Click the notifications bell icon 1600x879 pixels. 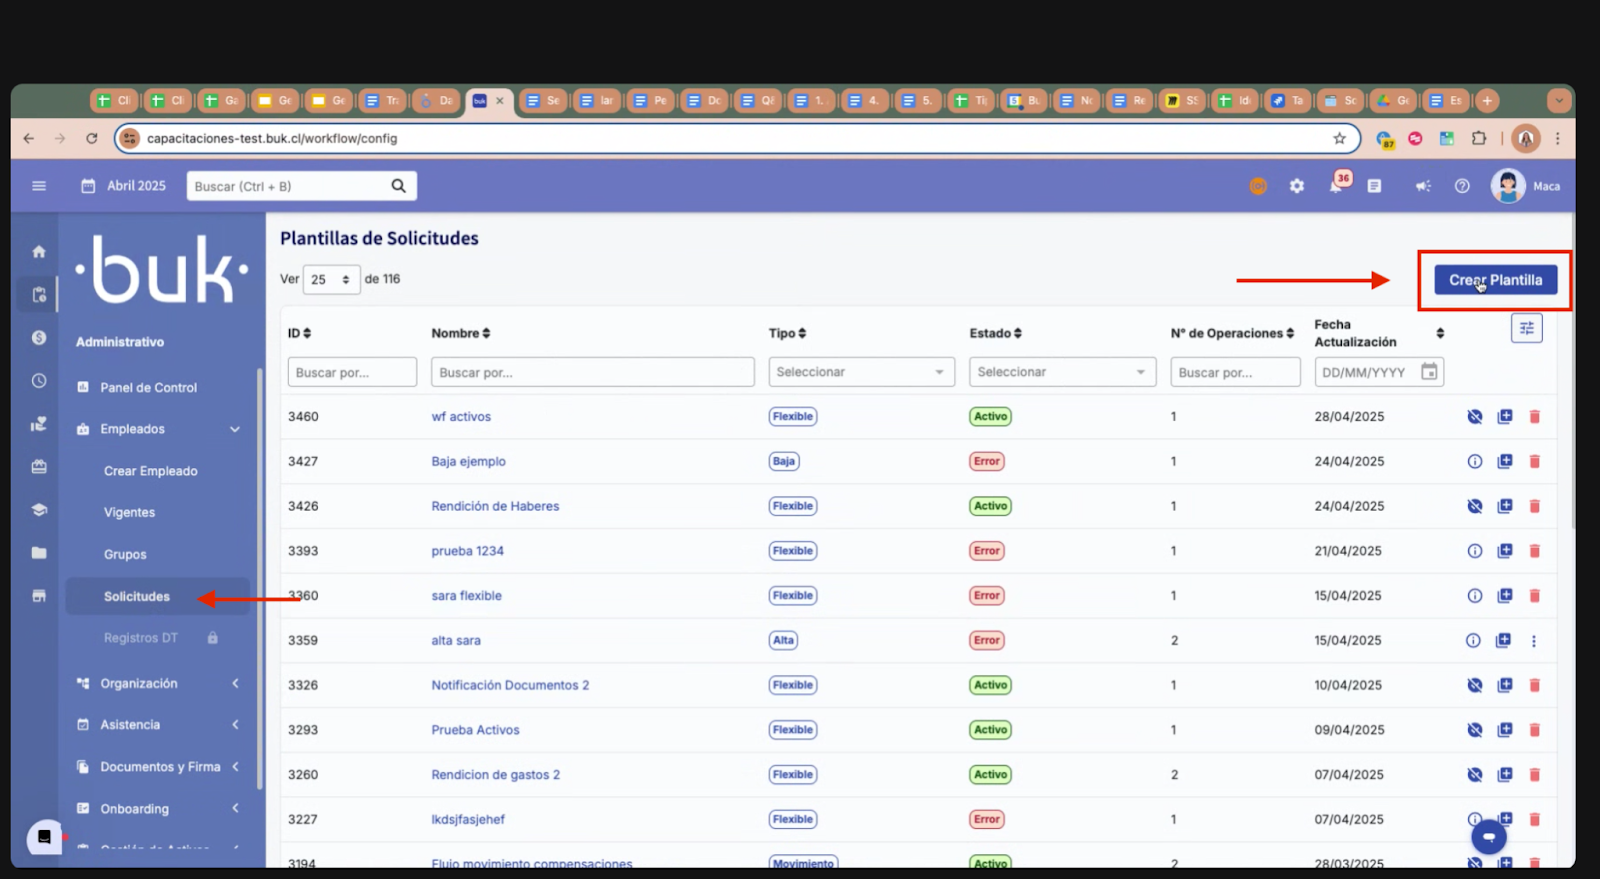click(x=1336, y=186)
